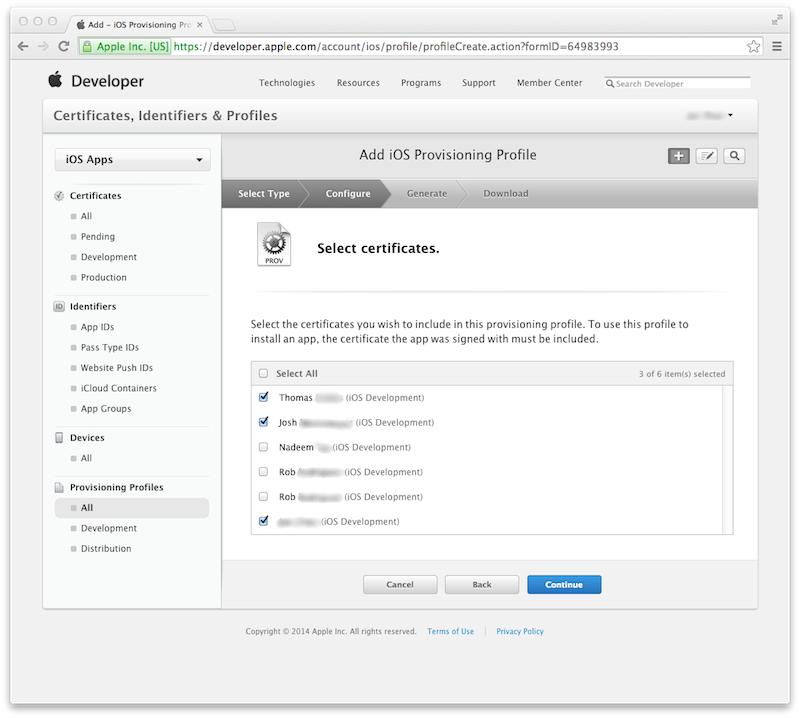
Task: Check Nadeem's iOS Development certificate
Action: pos(265,447)
